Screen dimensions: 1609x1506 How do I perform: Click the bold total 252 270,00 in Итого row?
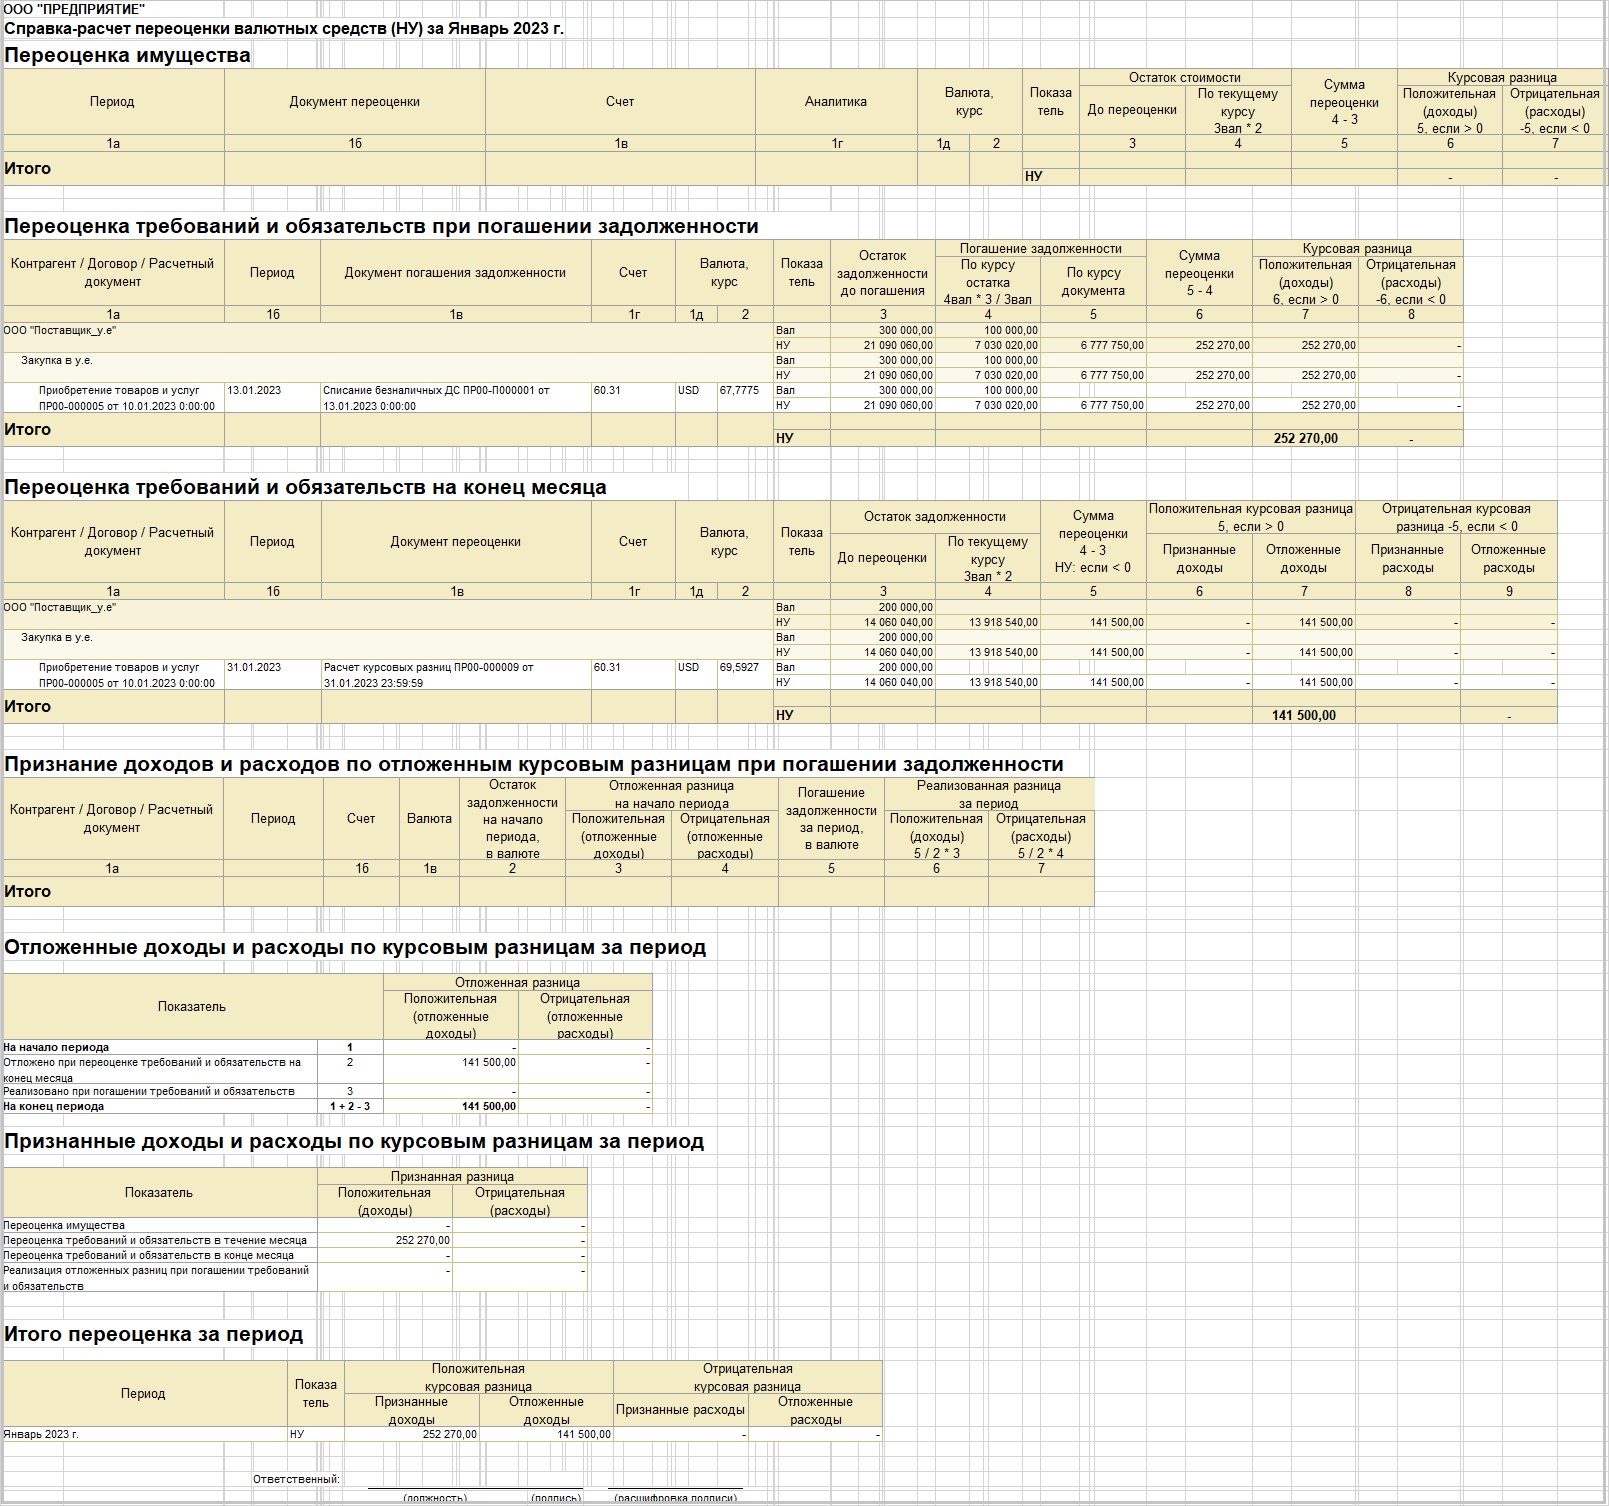pyautogui.click(x=1305, y=438)
